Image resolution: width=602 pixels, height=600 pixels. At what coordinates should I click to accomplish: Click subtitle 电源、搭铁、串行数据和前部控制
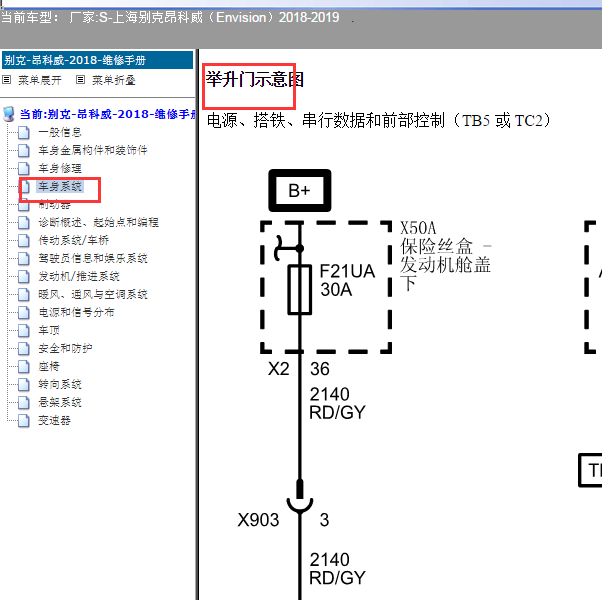click(x=379, y=121)
